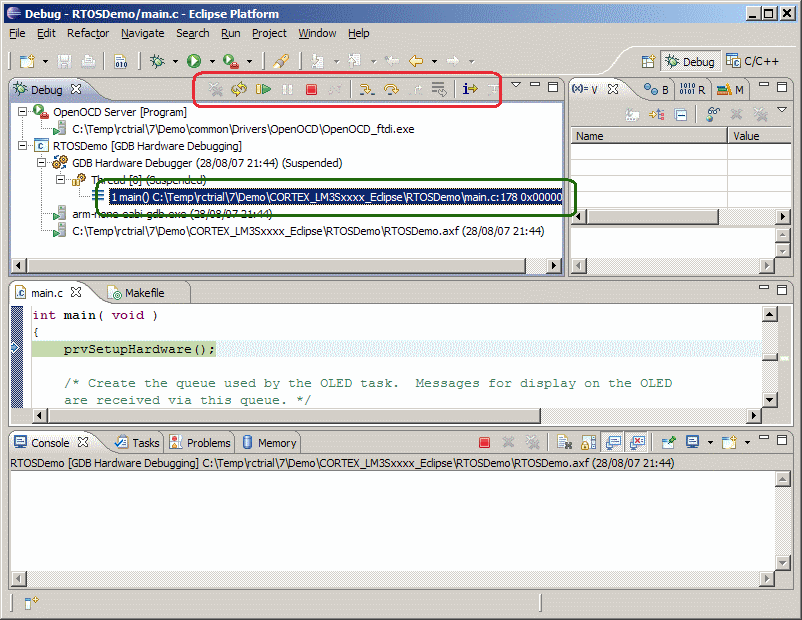Click the Drop to Frame icon
The image size is (802, 620).
tap(439, 90)
